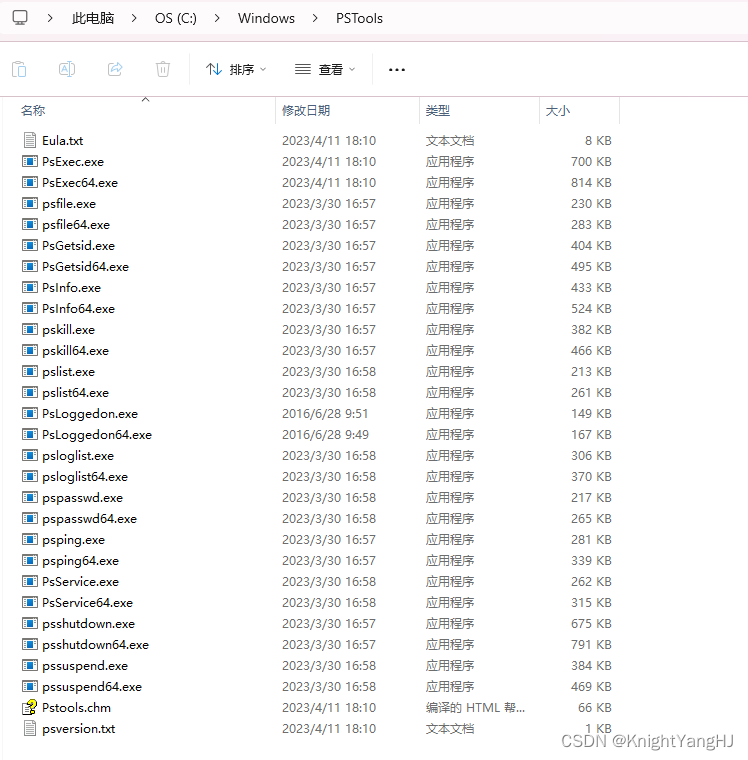Select the PsGetsid64.exe file icon
The width and height of the screenshot is (748, 760).
point(30,266)
